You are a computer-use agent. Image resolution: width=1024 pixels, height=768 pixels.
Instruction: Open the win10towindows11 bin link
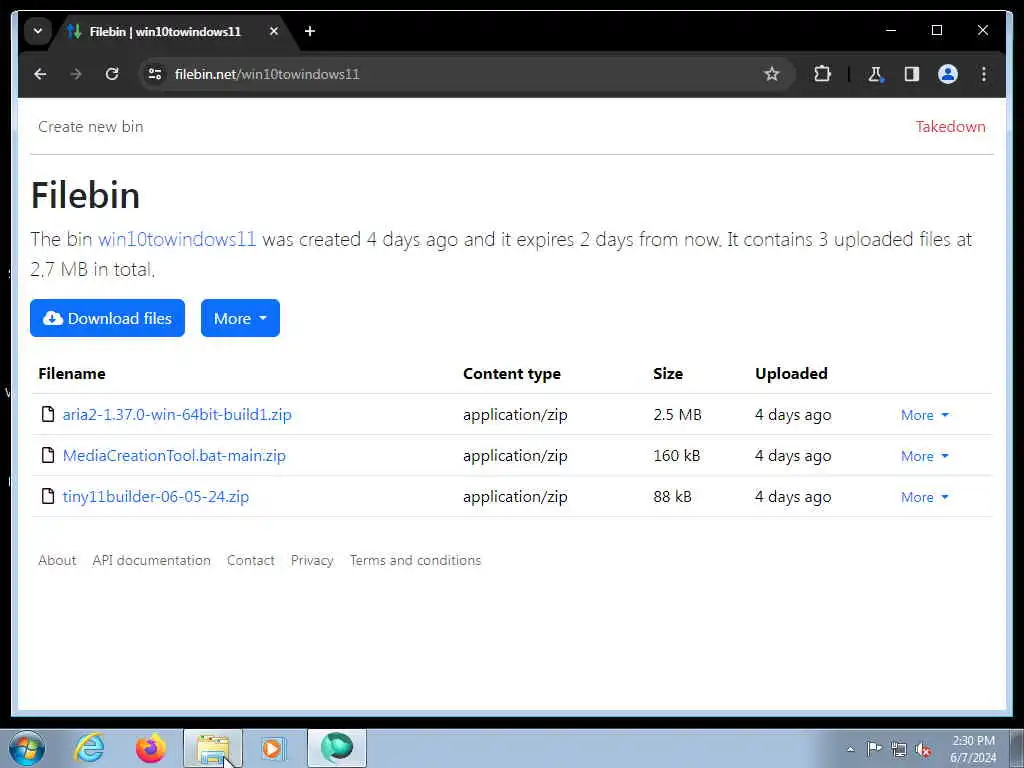click(x=177, y=239)
